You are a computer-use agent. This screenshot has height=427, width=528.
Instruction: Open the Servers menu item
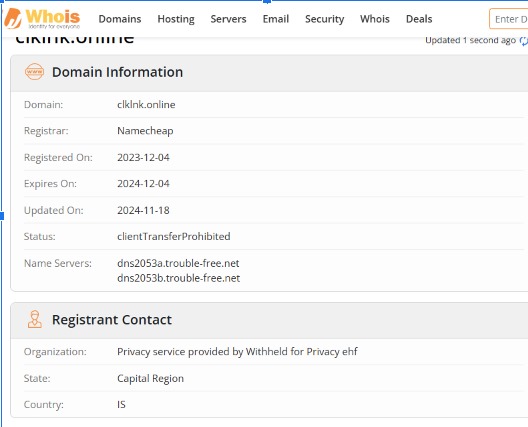pos(228,19)
